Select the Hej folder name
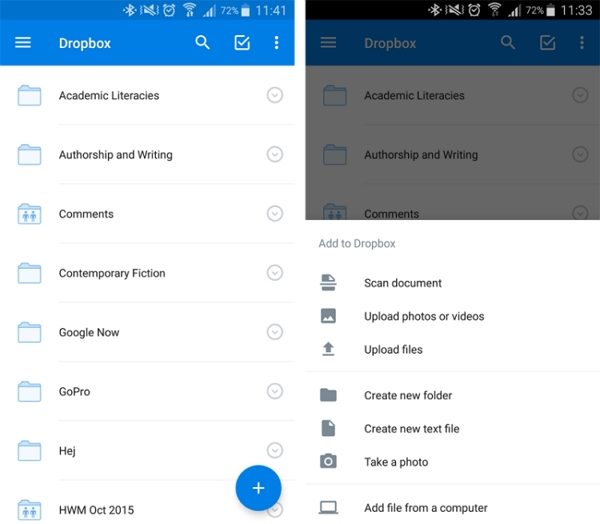The height and width of the screenshot is (524, 600). tap(67, 451)
